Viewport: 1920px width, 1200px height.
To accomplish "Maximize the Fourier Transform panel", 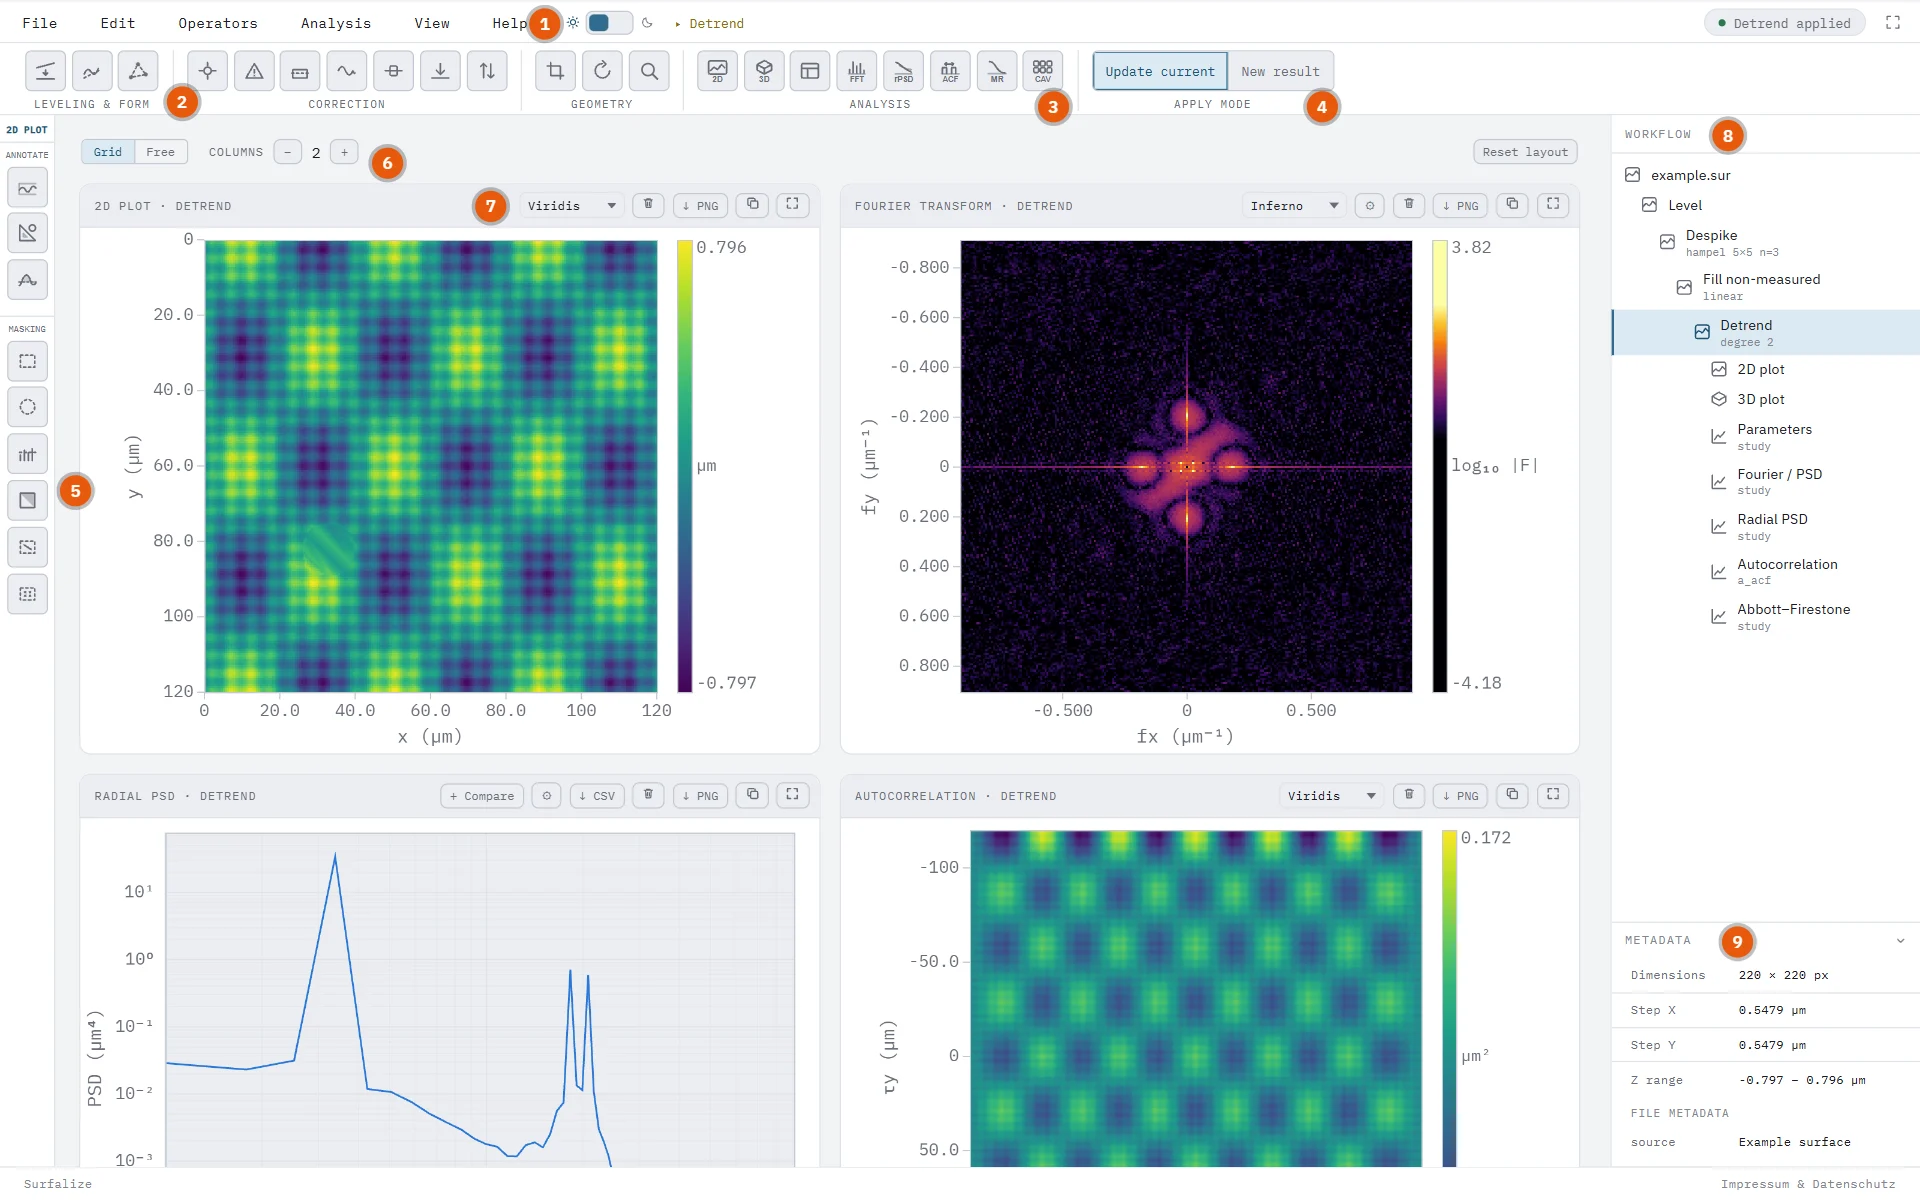I will 1553,205.
